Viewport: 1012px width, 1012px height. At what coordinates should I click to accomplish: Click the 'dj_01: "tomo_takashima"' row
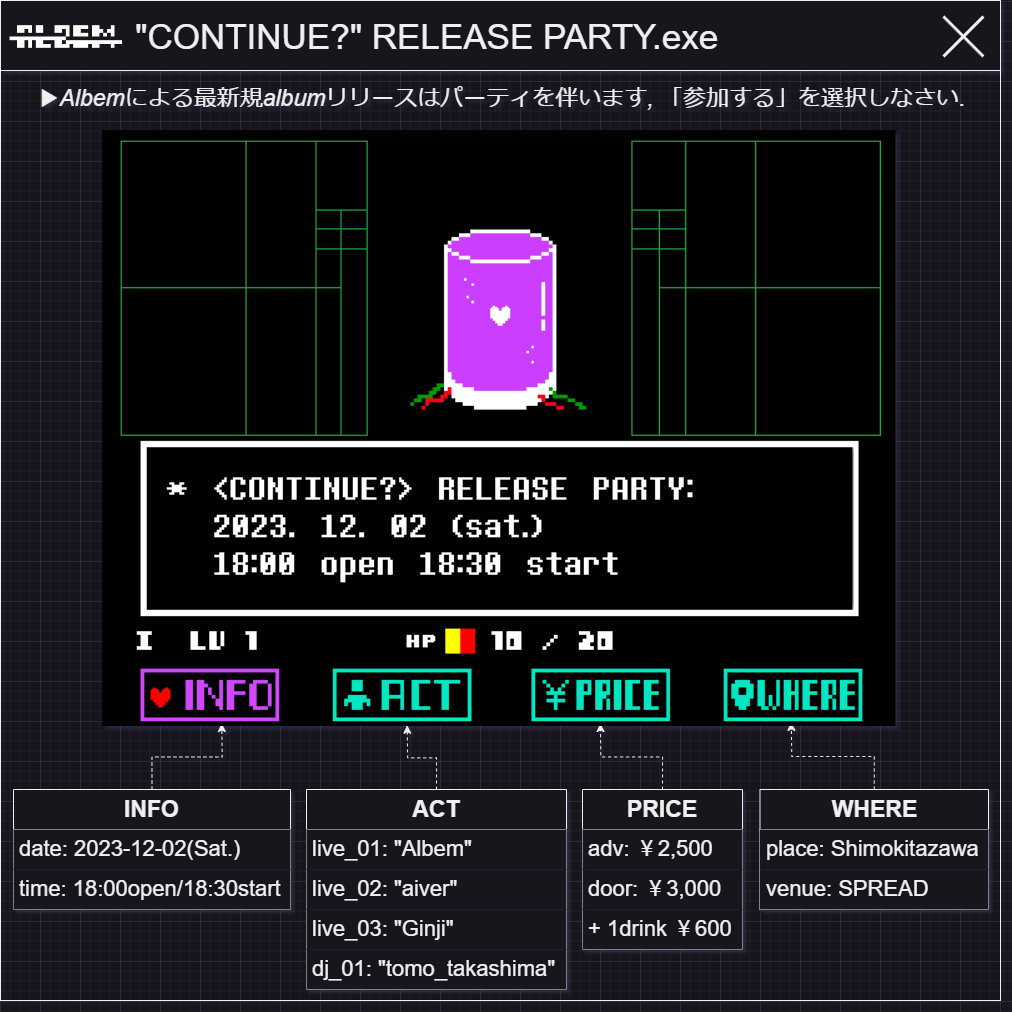436,969
